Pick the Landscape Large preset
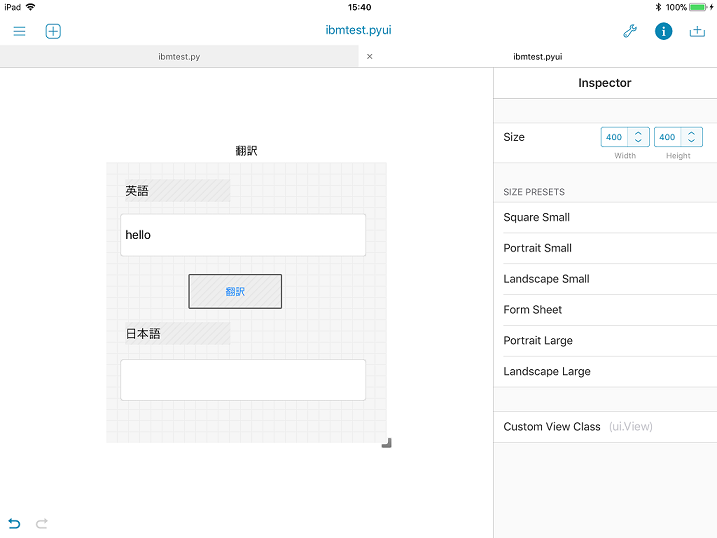Viewport: 717px width, 538px height. [547, 371]
